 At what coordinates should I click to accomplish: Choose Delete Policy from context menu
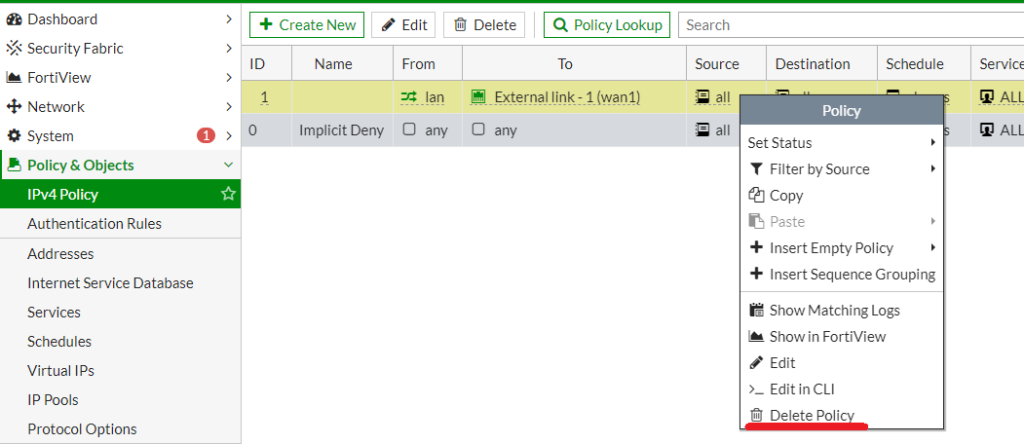pos(841,415)
